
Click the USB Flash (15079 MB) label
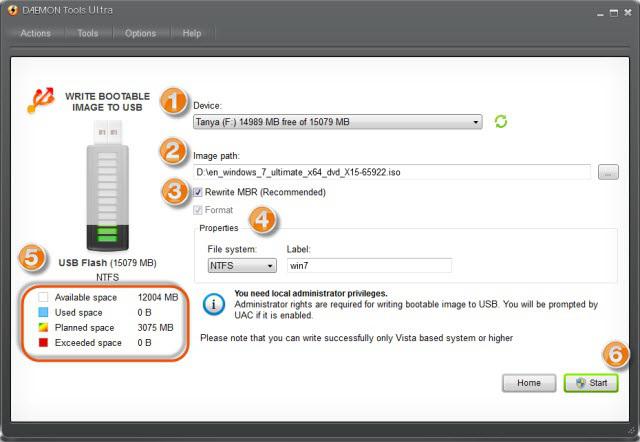click(x=107, y=263)
